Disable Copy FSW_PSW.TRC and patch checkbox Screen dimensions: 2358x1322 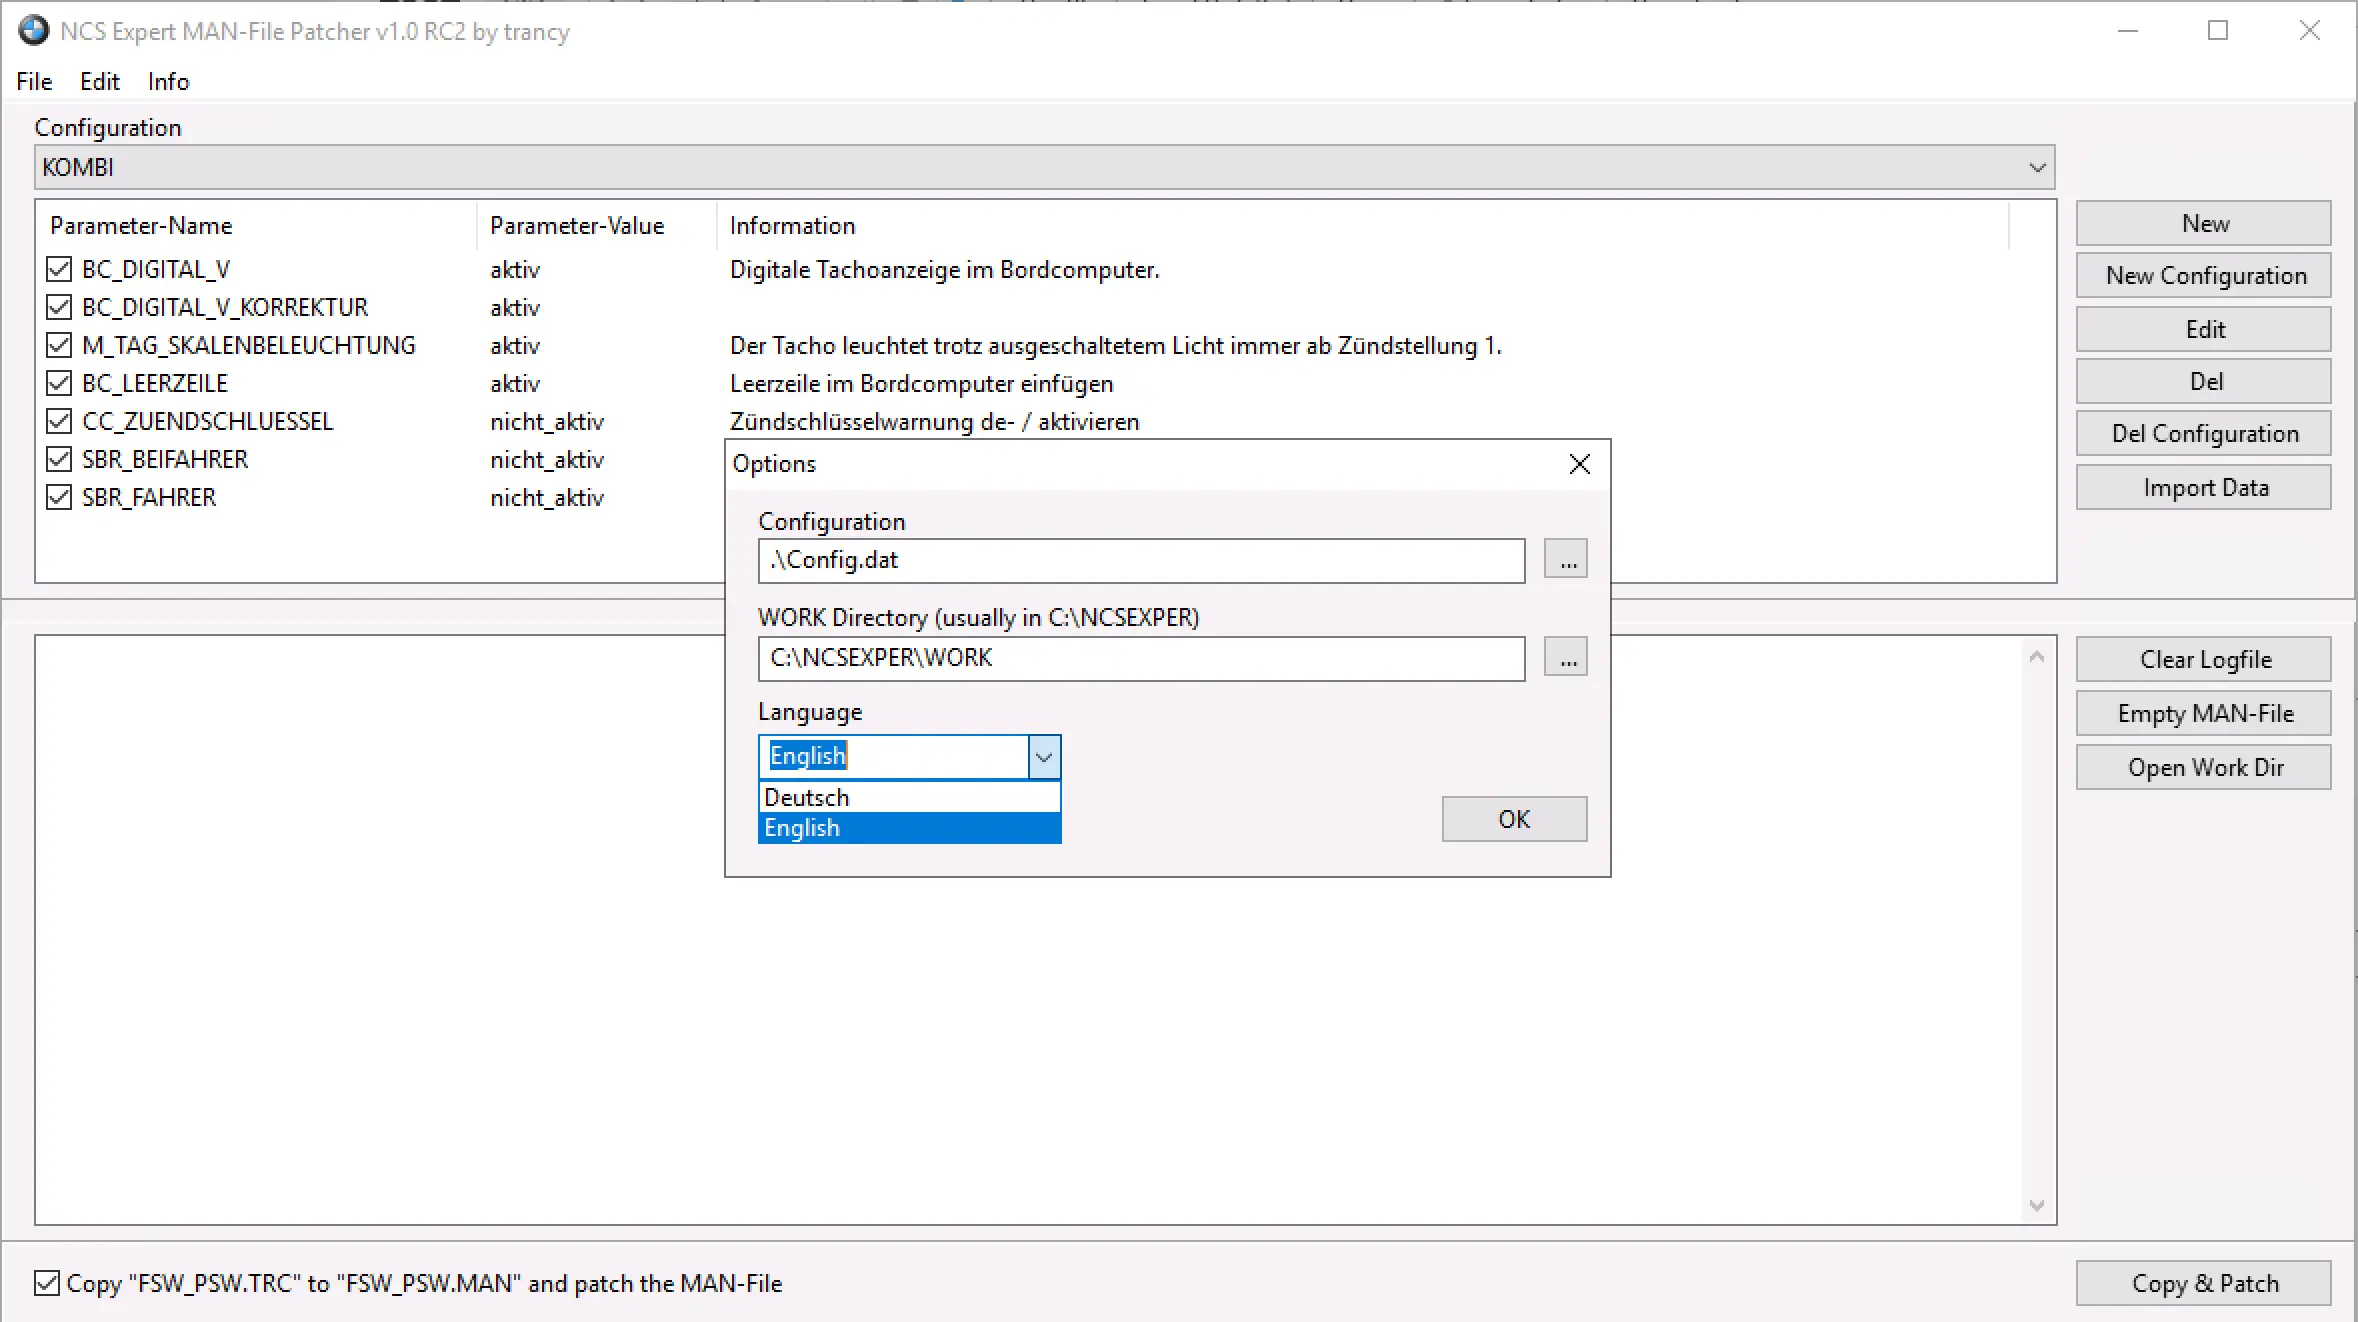(47, 1283)
